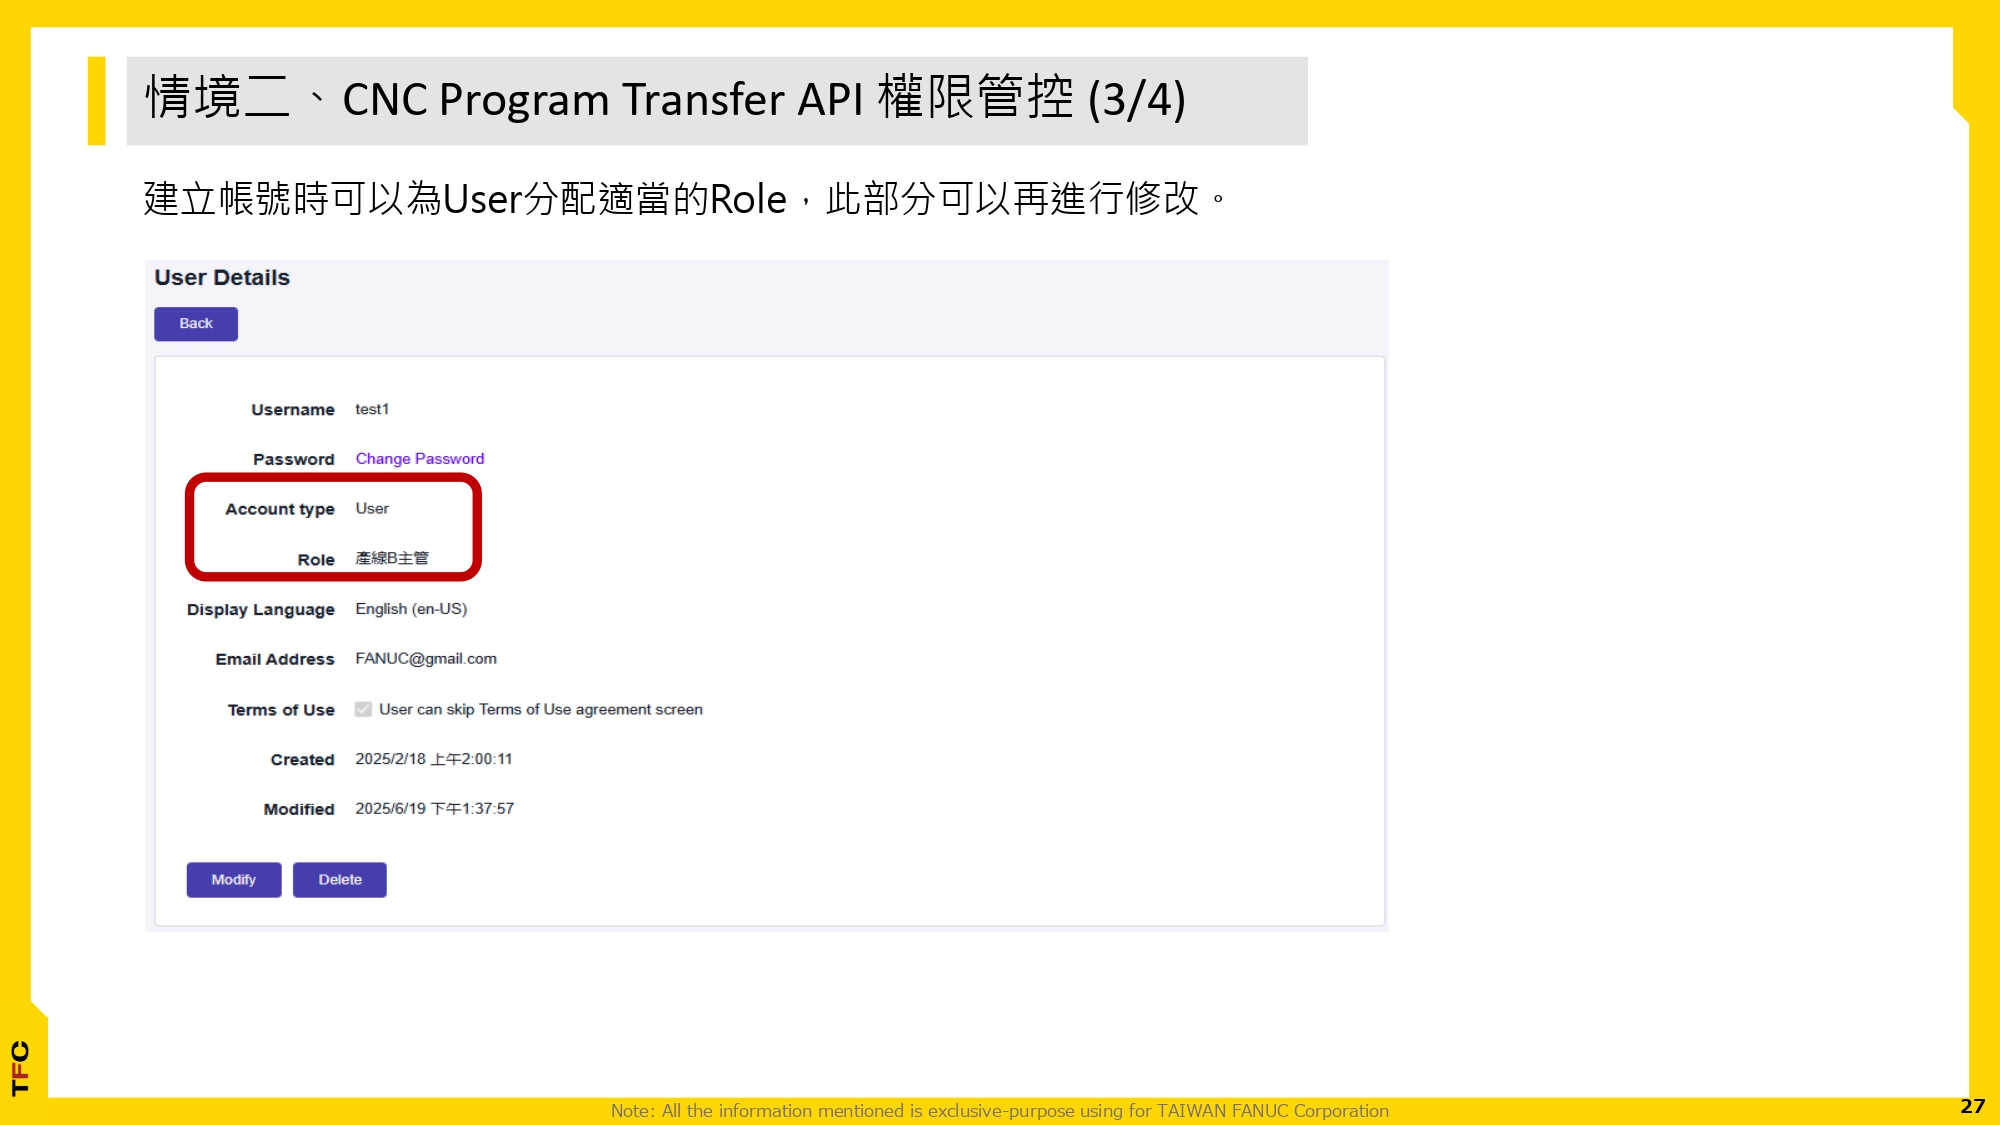Click the Role label
This screenshot has height=1125, width=2000.
coord(316,559)
